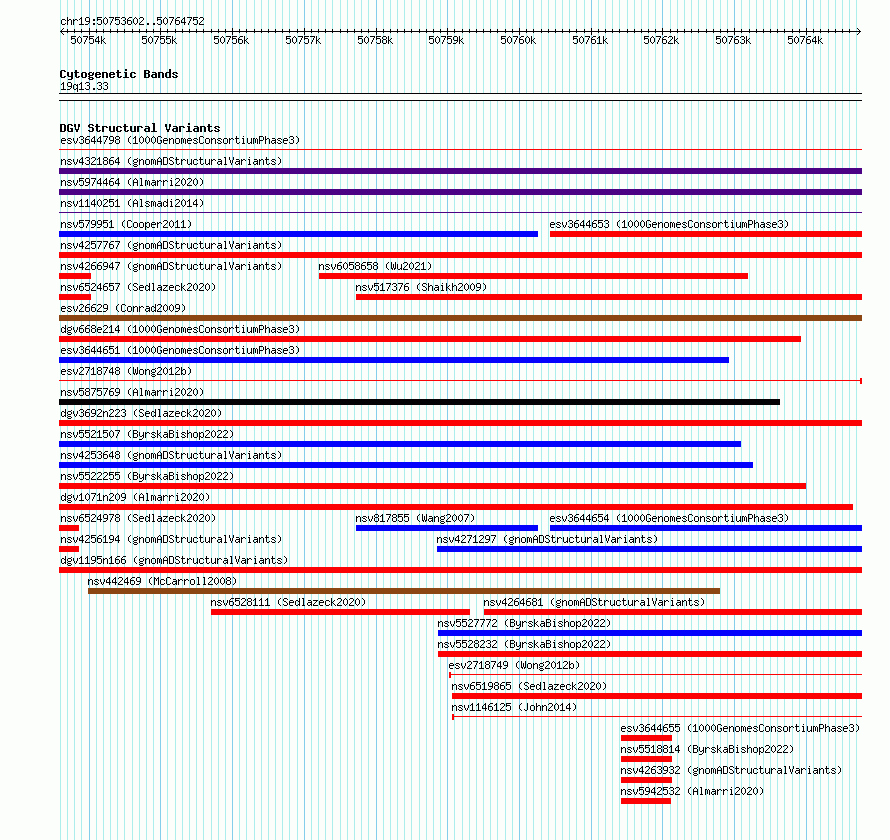Image resolution: width=890 pixels, height=840 pixels.
Task: Click nsv579951 (Cooper2011) label
Action: point(126,224)
